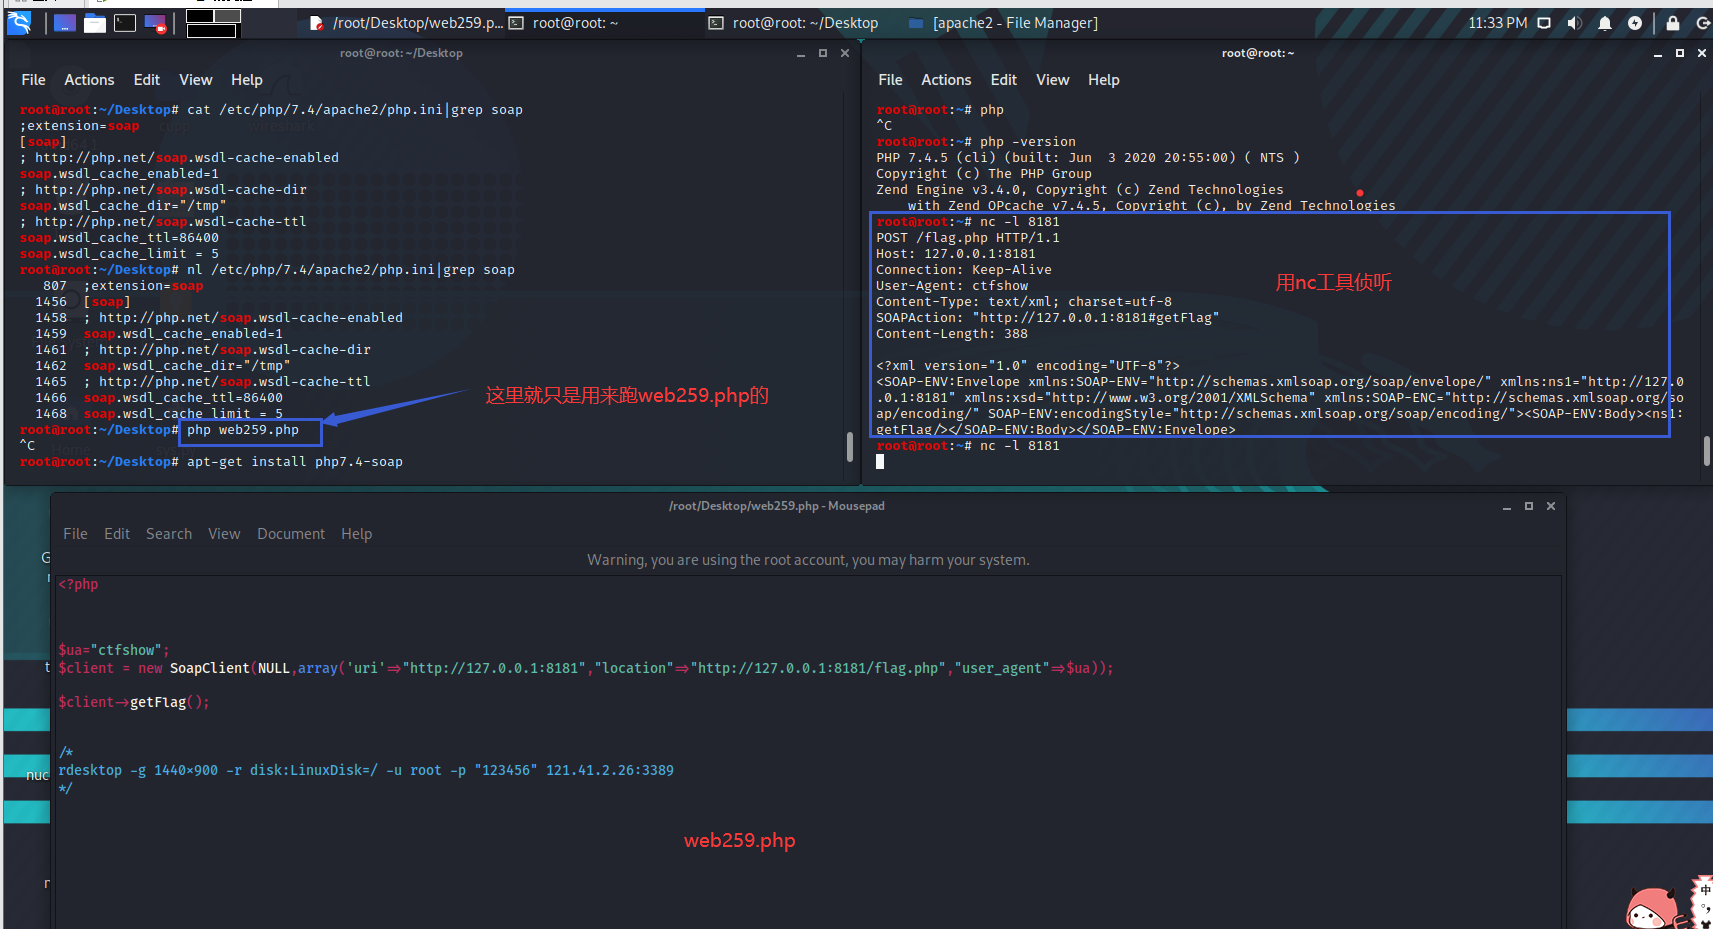Open the display settings tray icon
Image resolution: width=1713 pixels, height=929 pixels.
(x=1544, y=23)
